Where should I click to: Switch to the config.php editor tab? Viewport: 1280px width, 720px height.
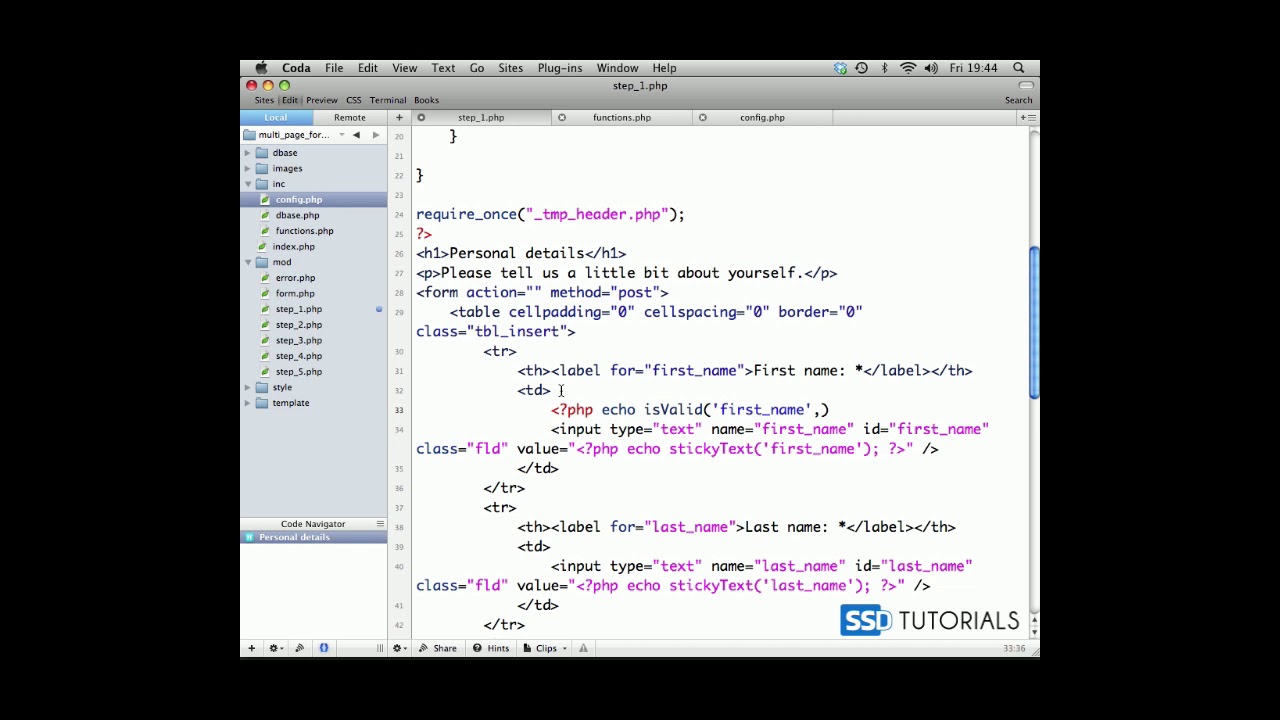point(762,118)
